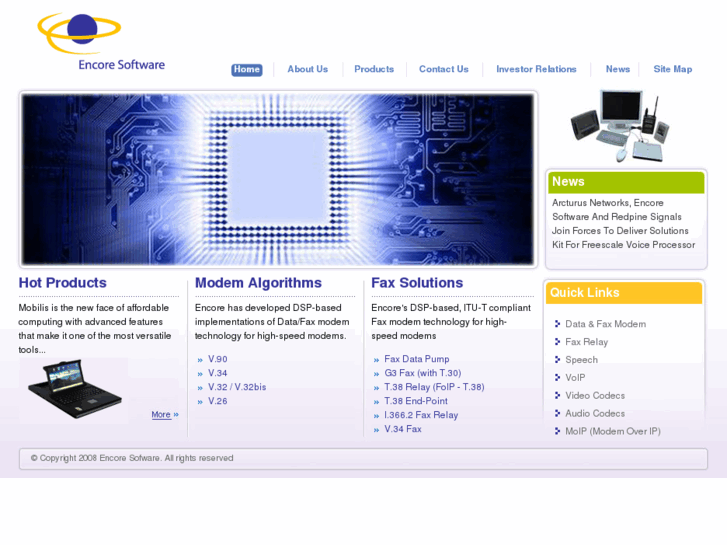Click the Encore Software logo

101,42
